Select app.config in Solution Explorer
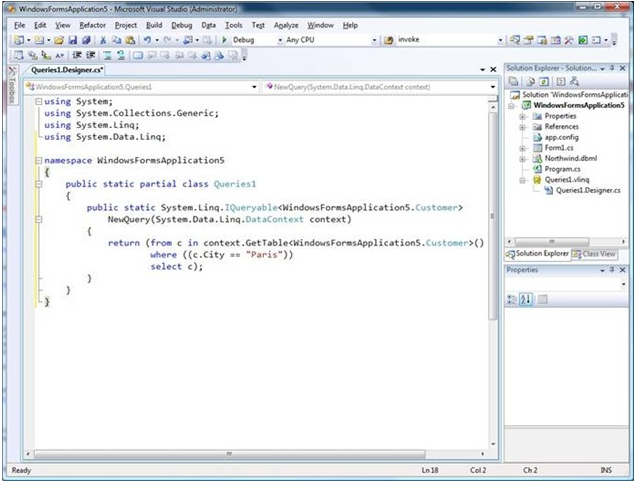The height and width of the screenshot is (482, 639). coord(562,137)
